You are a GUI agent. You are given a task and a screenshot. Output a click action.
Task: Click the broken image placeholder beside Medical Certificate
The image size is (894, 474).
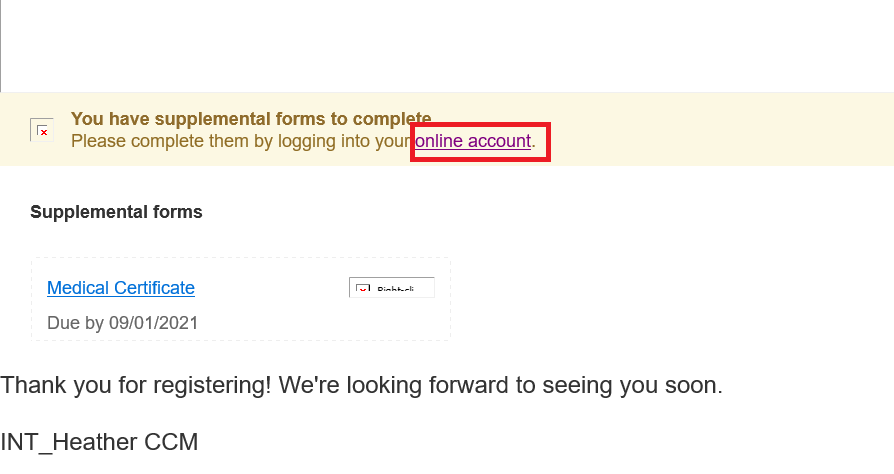(391, 288)
